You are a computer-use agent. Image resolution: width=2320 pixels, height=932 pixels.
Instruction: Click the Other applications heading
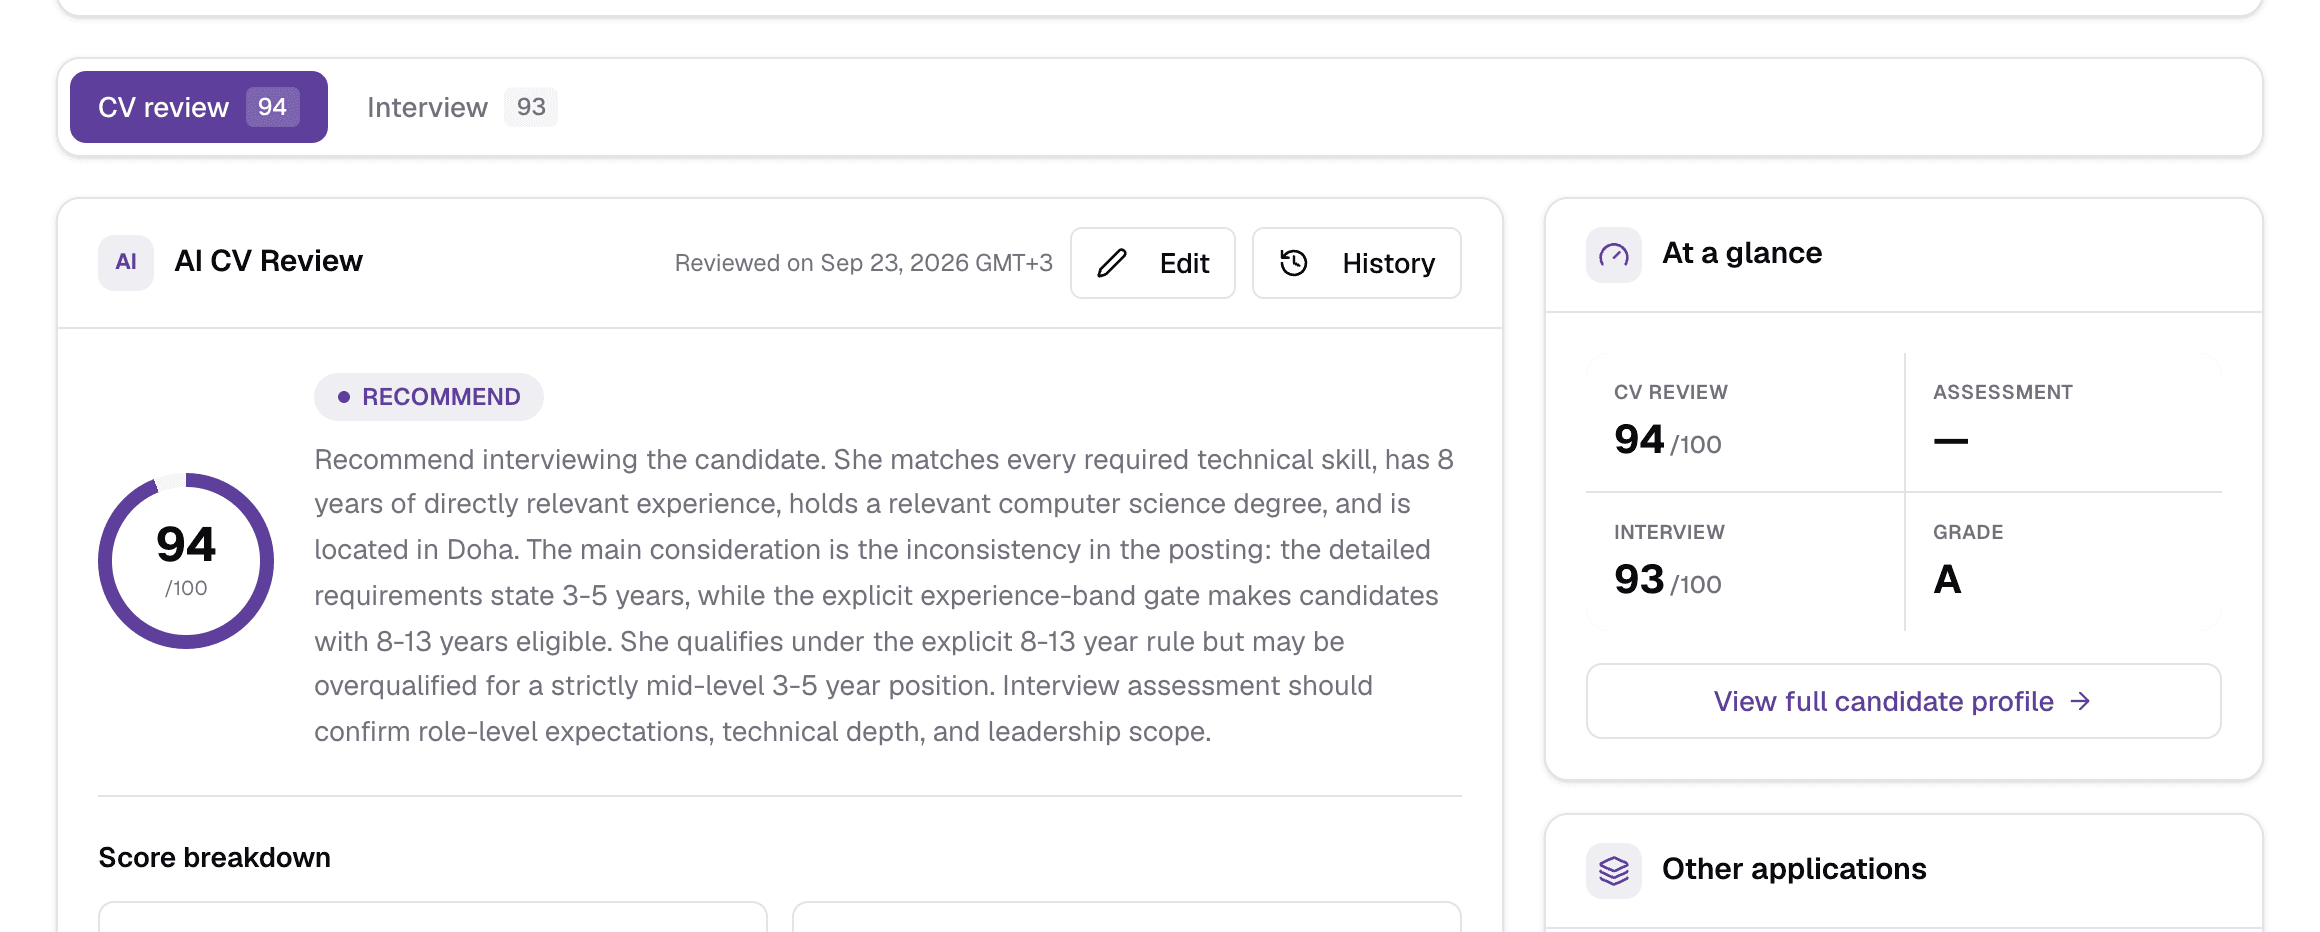(x=1794, y=869)
